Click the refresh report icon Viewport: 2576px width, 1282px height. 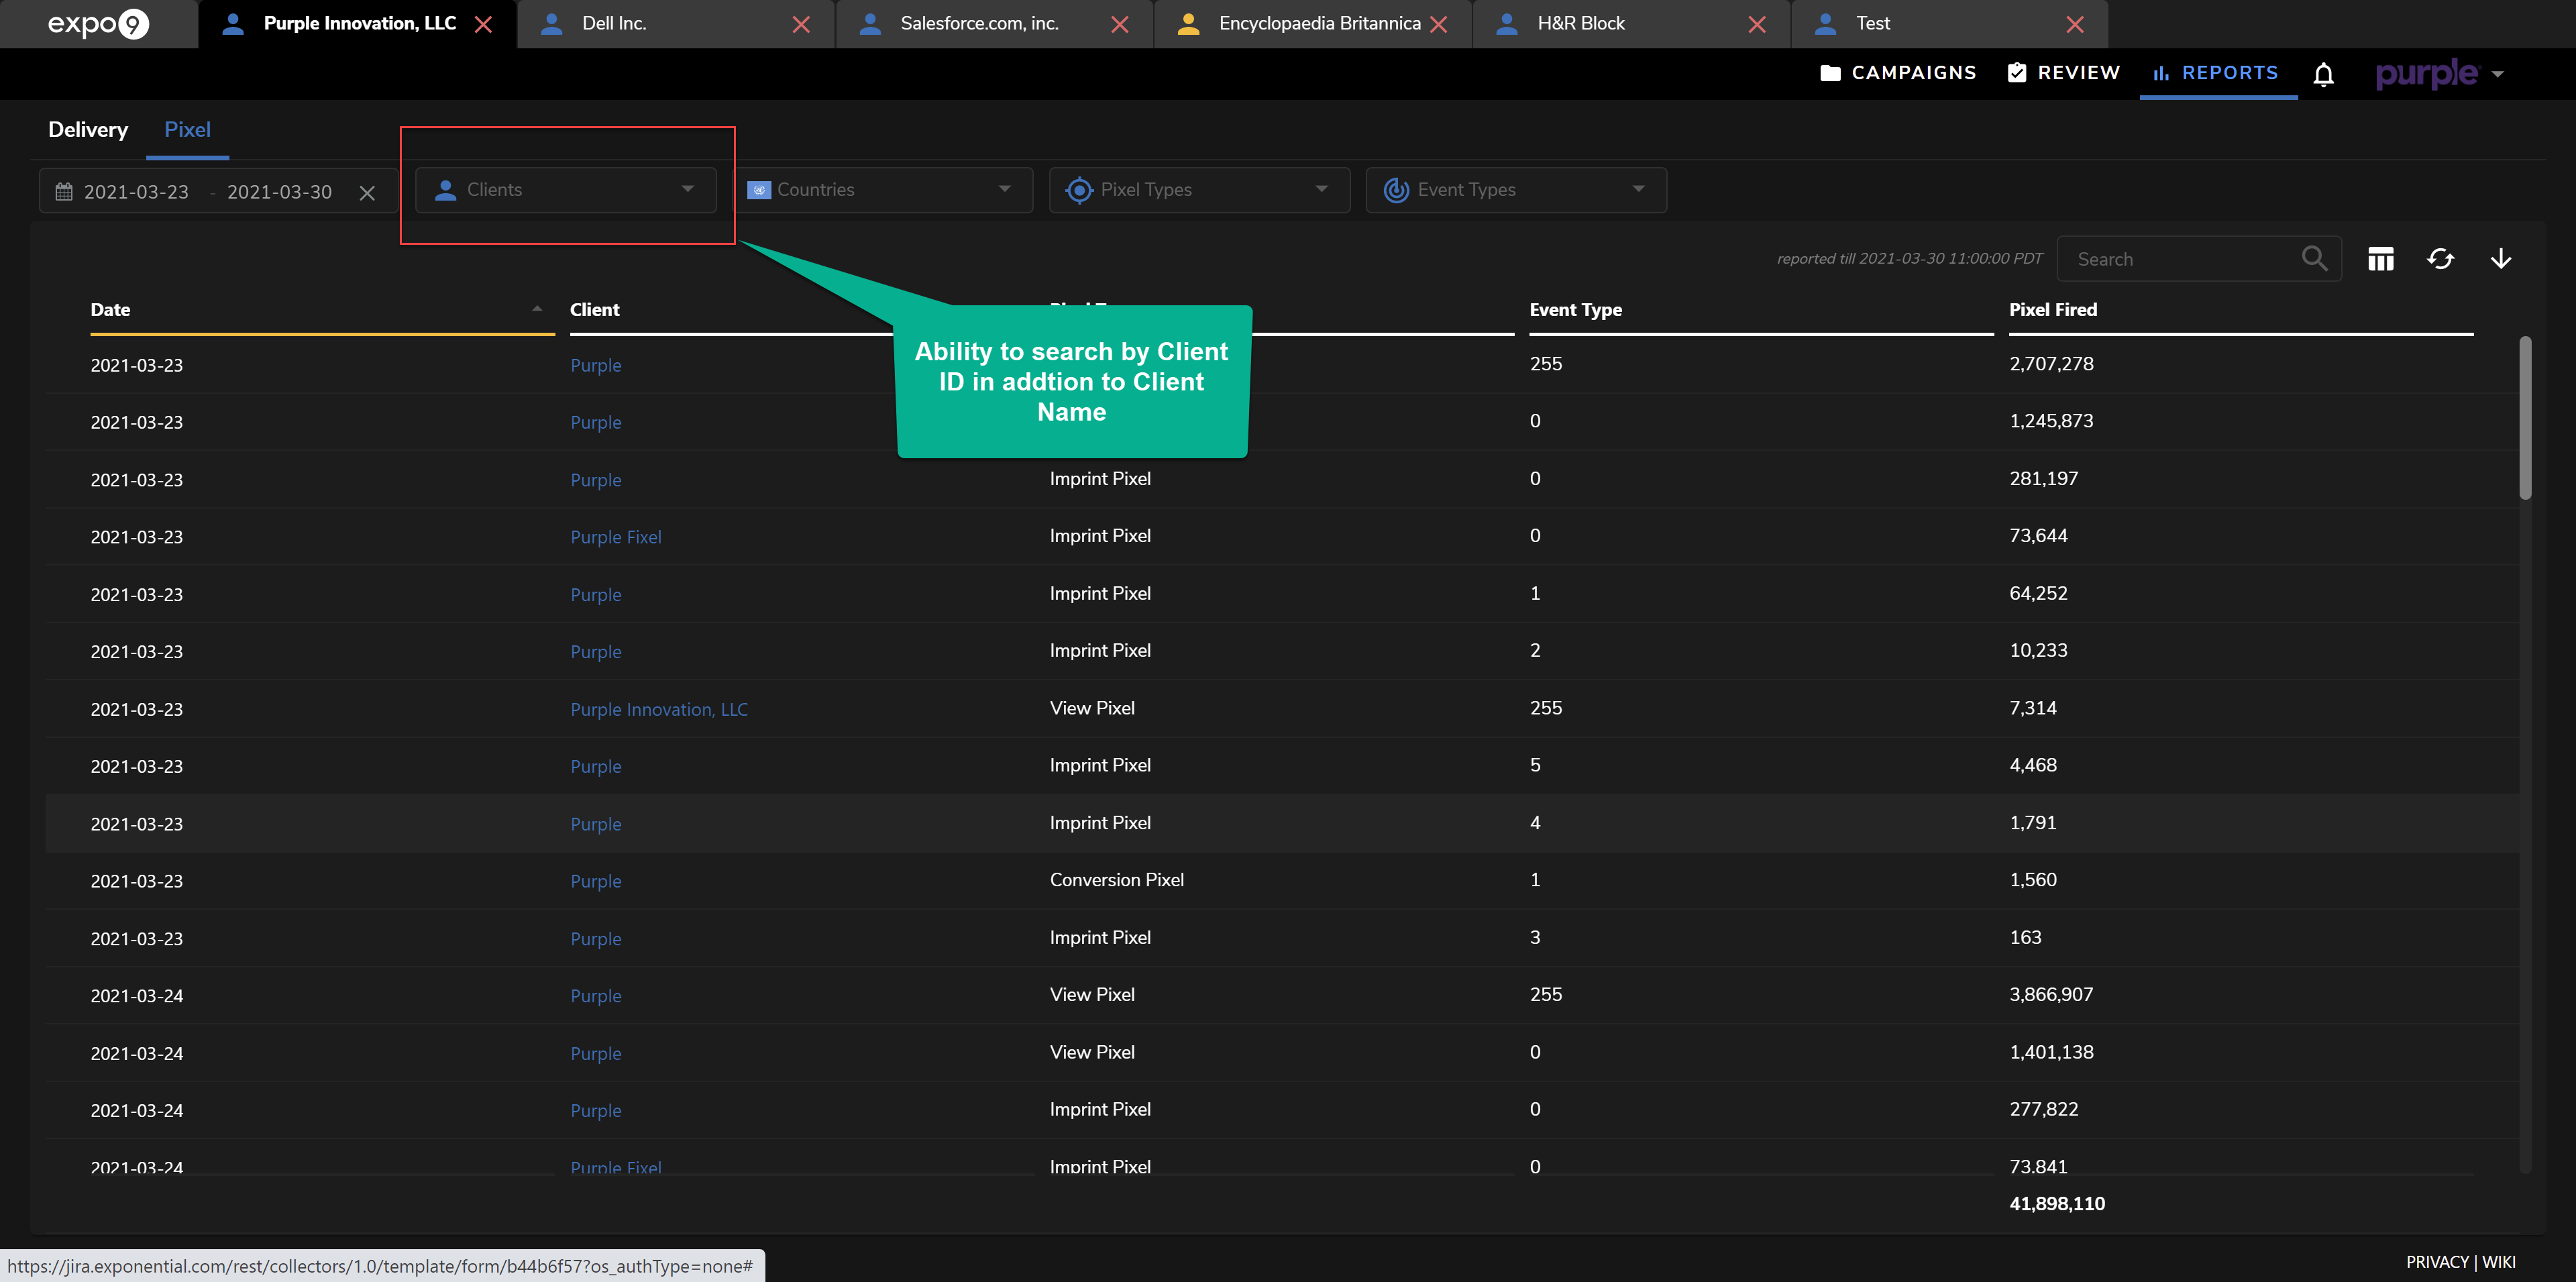[x=2440, y=259]
